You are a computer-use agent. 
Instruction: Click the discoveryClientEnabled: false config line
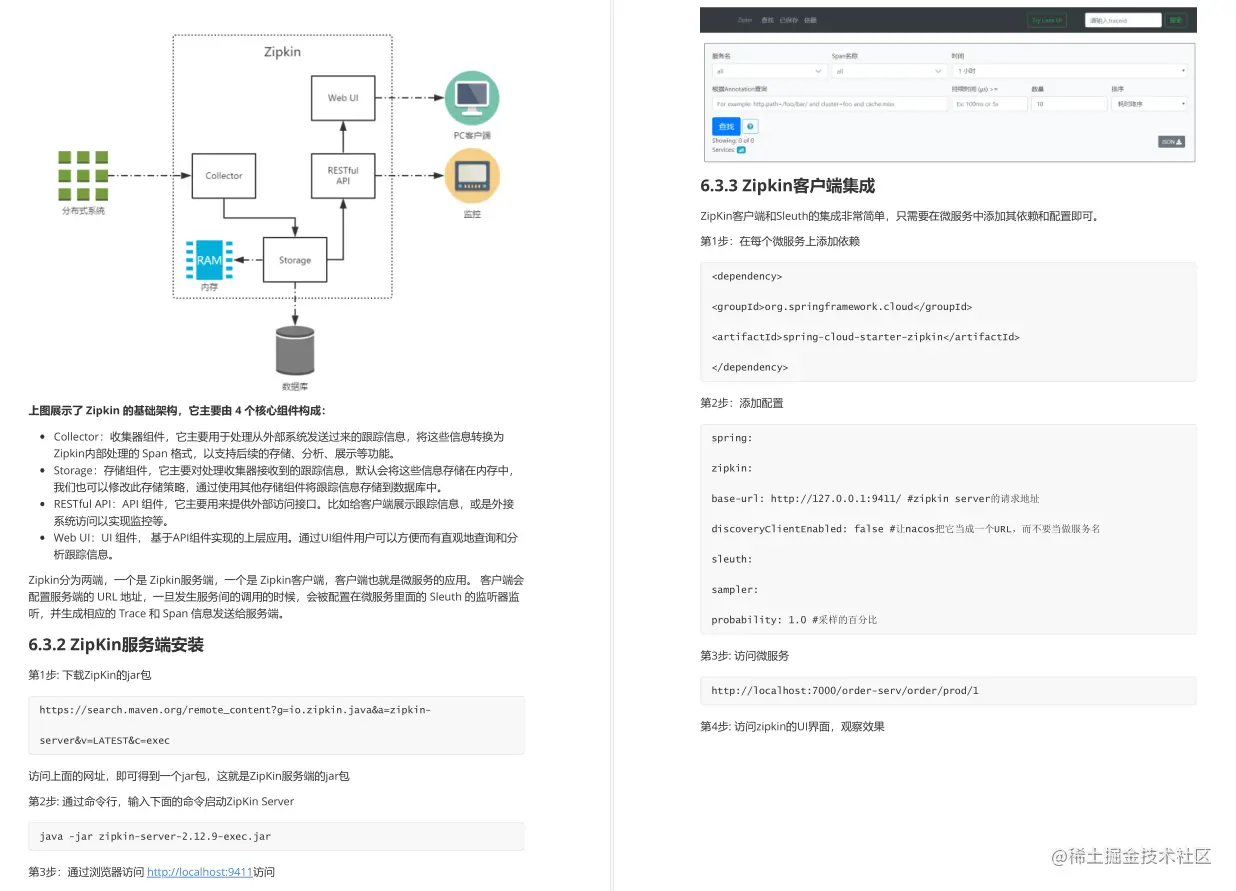906,528
